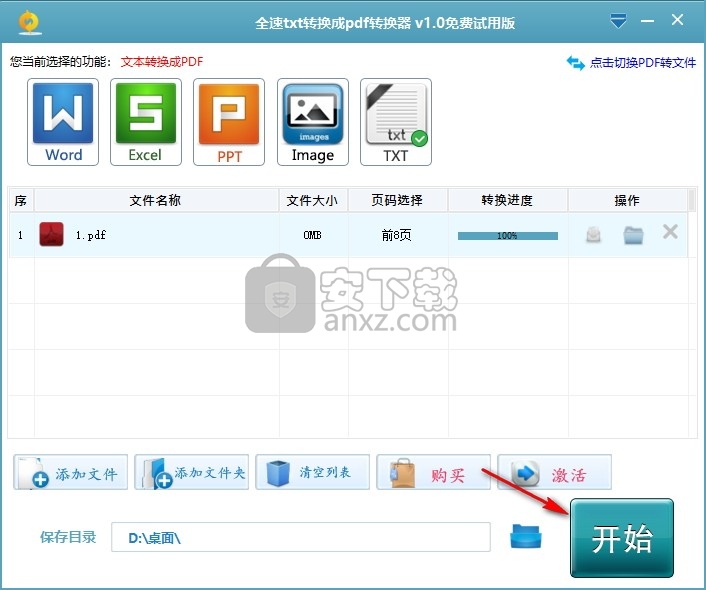Viewport: 706px width, 590px height.
Task: Click the 页码选择 column header
Action: (397, 200)
